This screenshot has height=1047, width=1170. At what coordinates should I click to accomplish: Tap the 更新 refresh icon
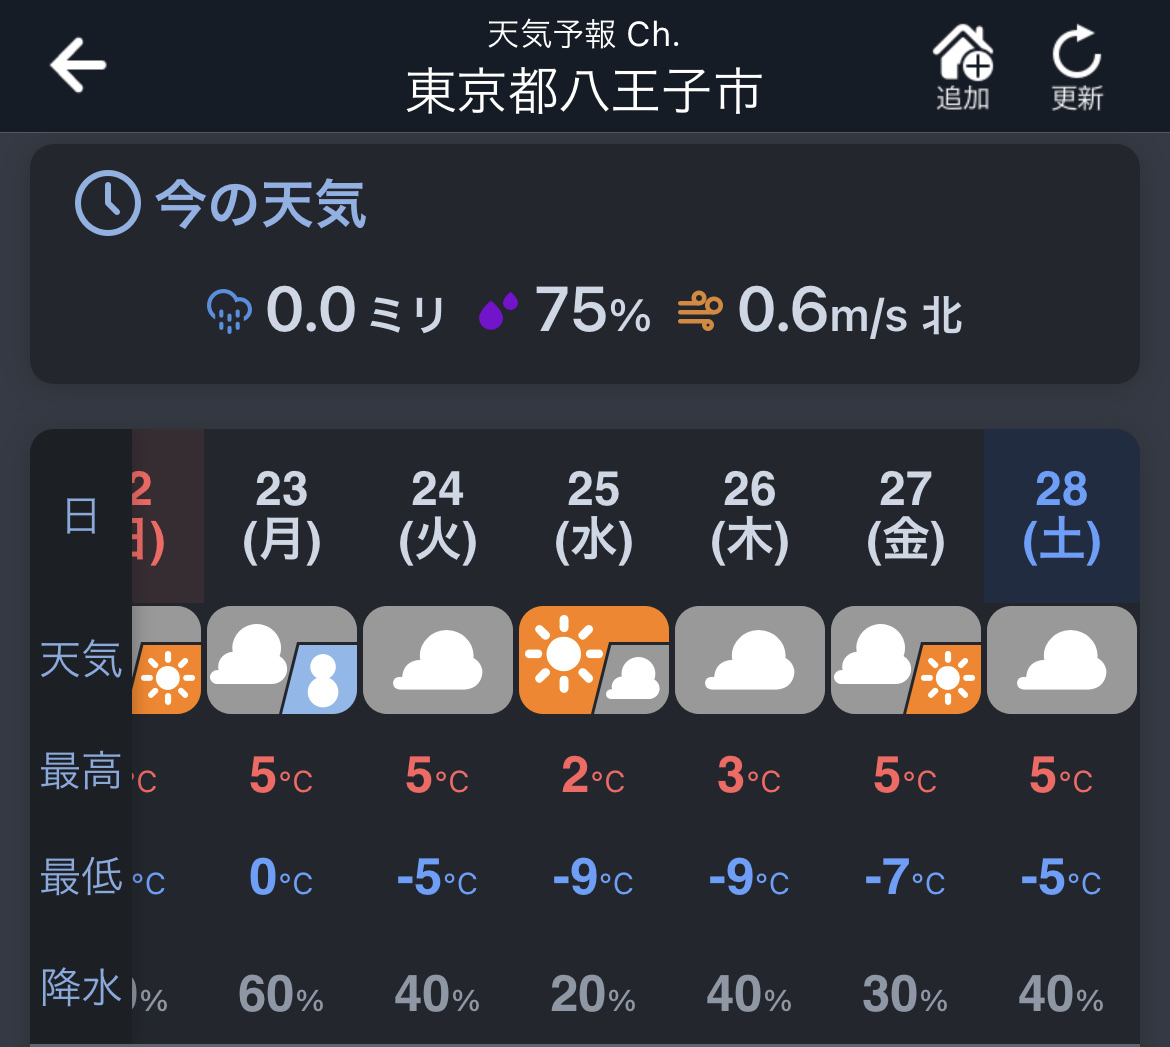pos(1077,56)
